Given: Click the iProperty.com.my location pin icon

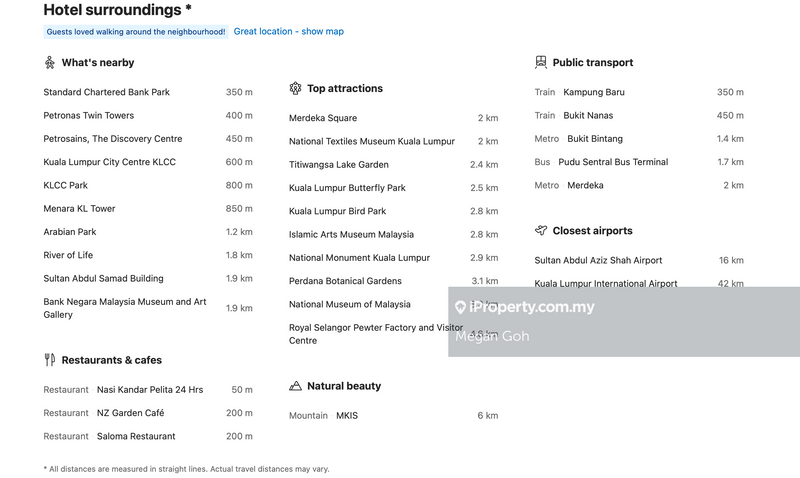Looking at the screenshot, I should [460, 308].
